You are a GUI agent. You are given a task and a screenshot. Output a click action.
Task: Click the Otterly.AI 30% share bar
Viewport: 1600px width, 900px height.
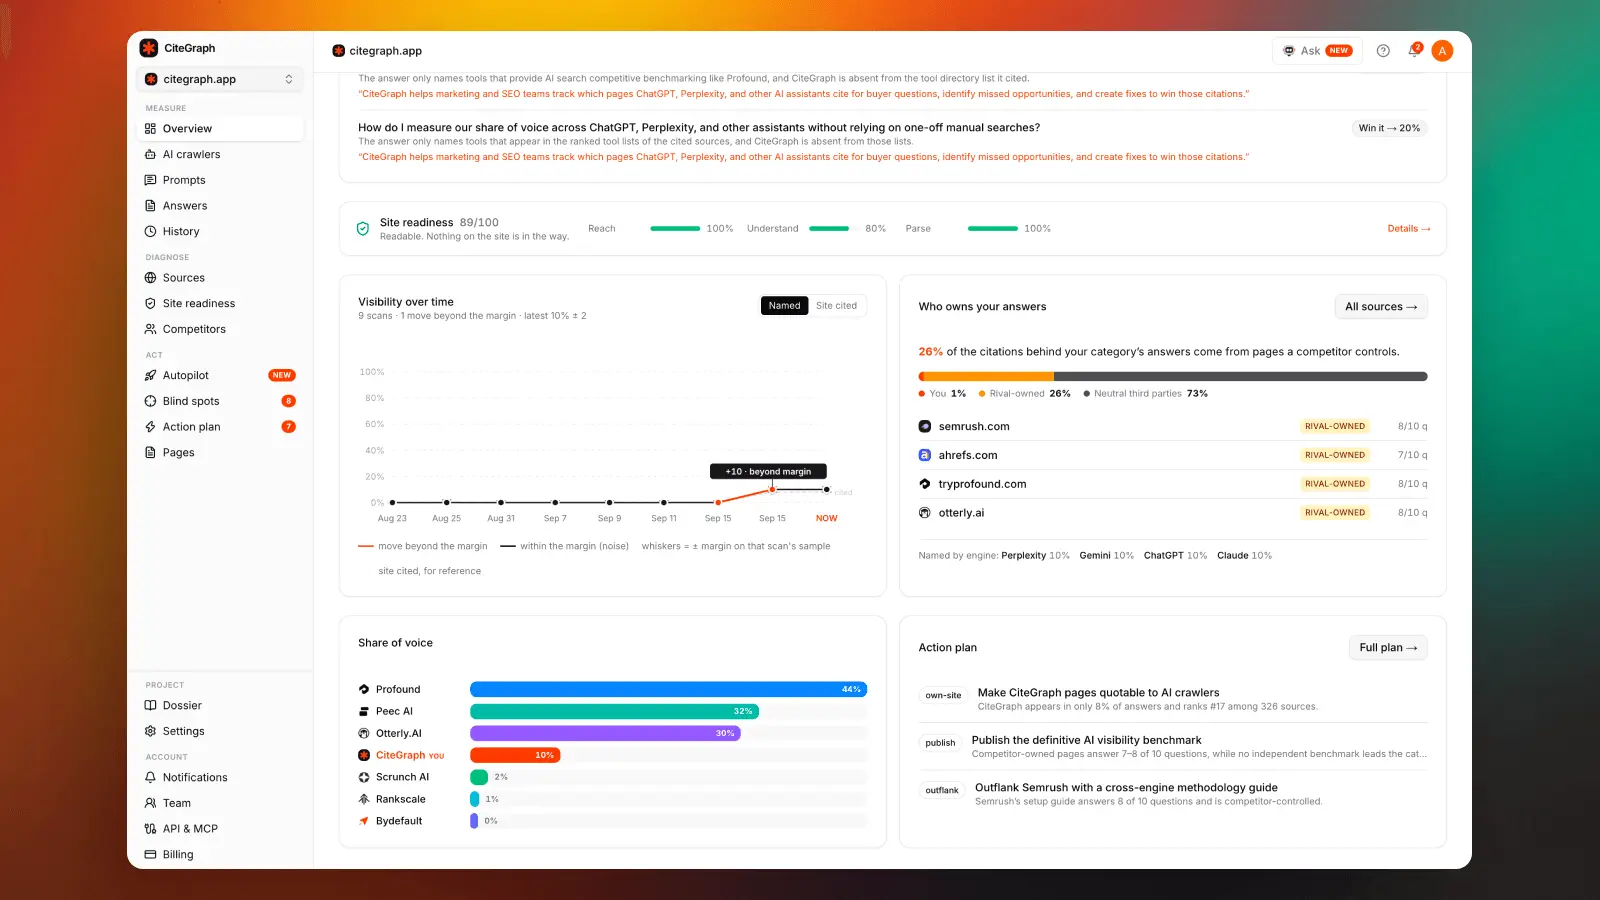[605, 733]
